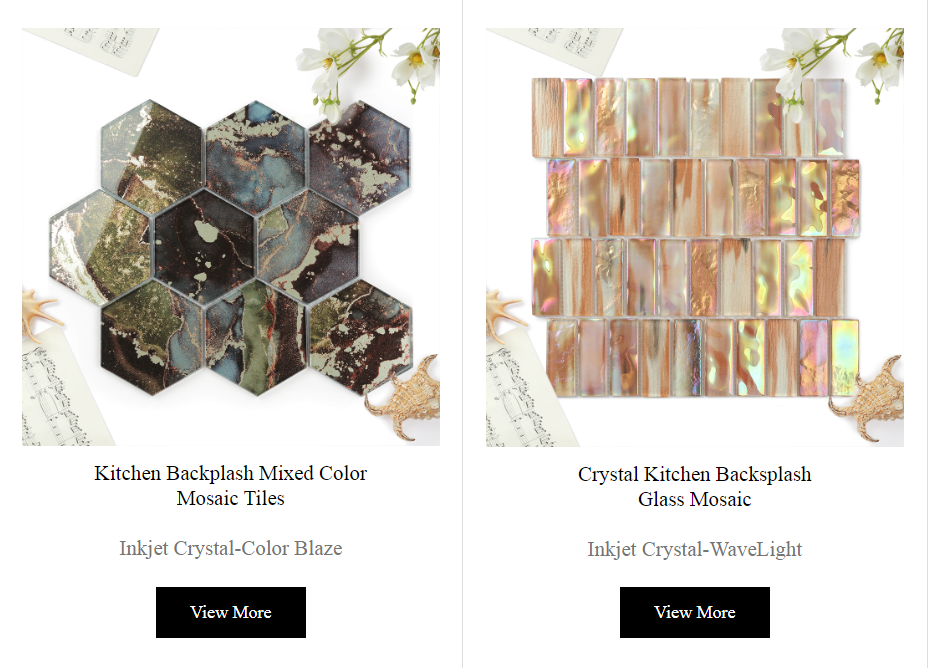928x669 pixels.
Task: Click the golden conch shell in the hexagon photo
Action: 406,397
